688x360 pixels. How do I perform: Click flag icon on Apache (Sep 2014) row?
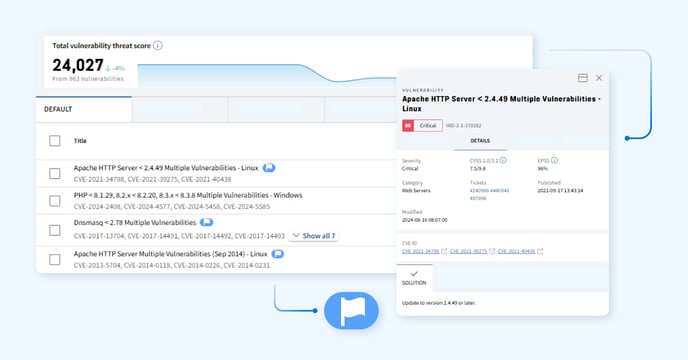click(x=277, y=254)
